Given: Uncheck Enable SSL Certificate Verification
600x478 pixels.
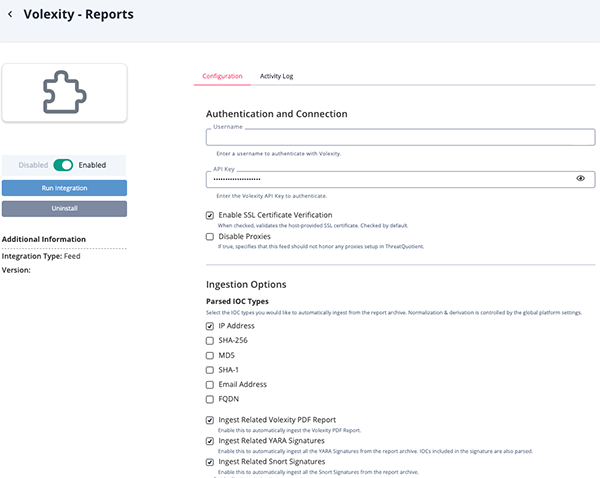Looking at the screenshot, I should click(210, 215).
